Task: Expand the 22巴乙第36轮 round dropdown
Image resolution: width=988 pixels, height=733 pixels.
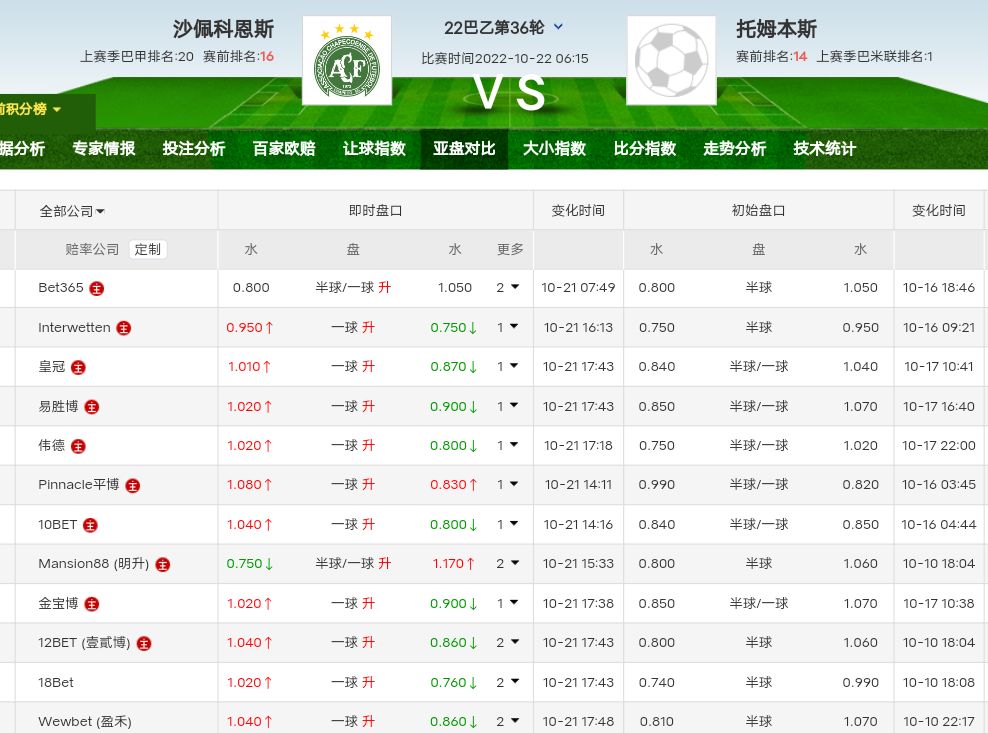Action: coord(558,27)
